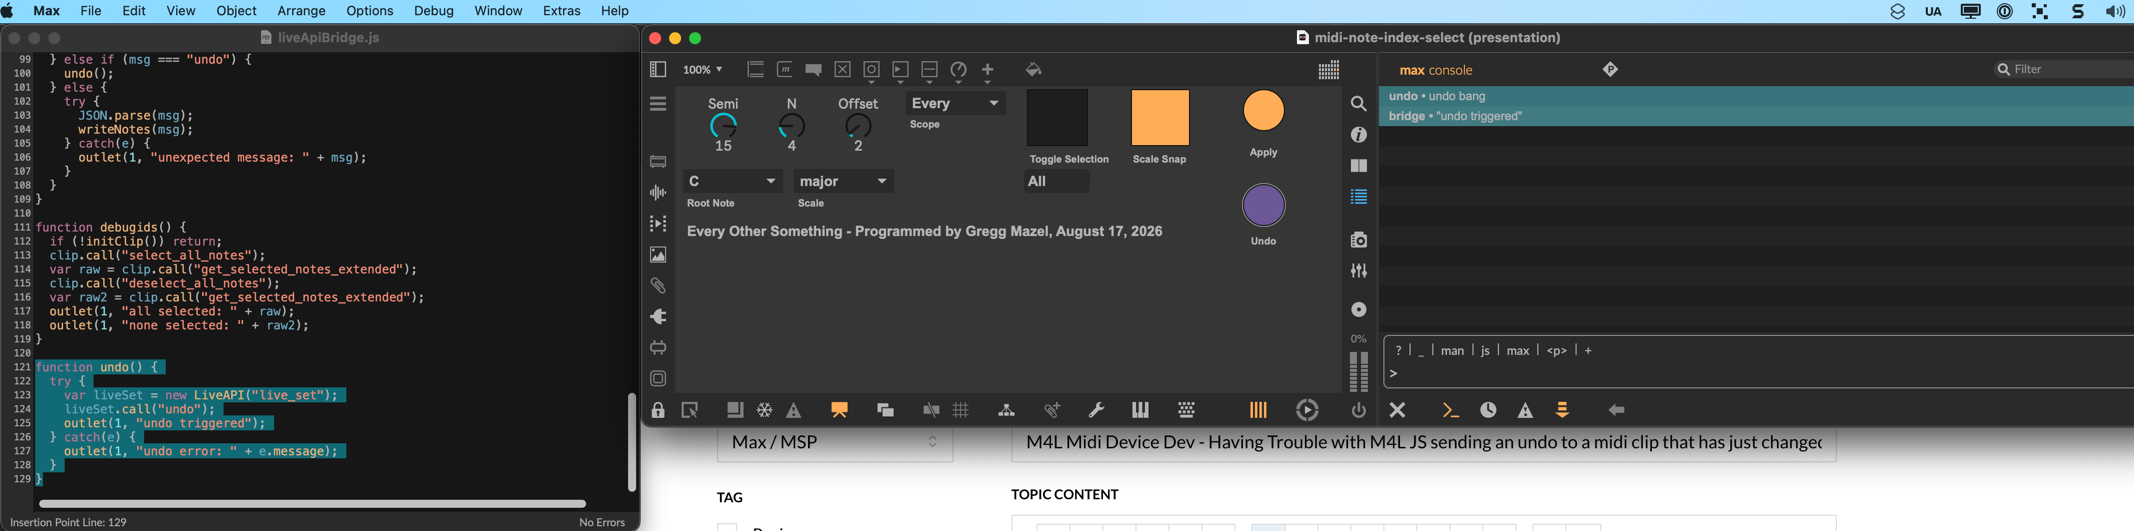The height and width of the screenshot is (531, 2134).
Task: Toggle console errors-only warning icon
Action: 1525,410
